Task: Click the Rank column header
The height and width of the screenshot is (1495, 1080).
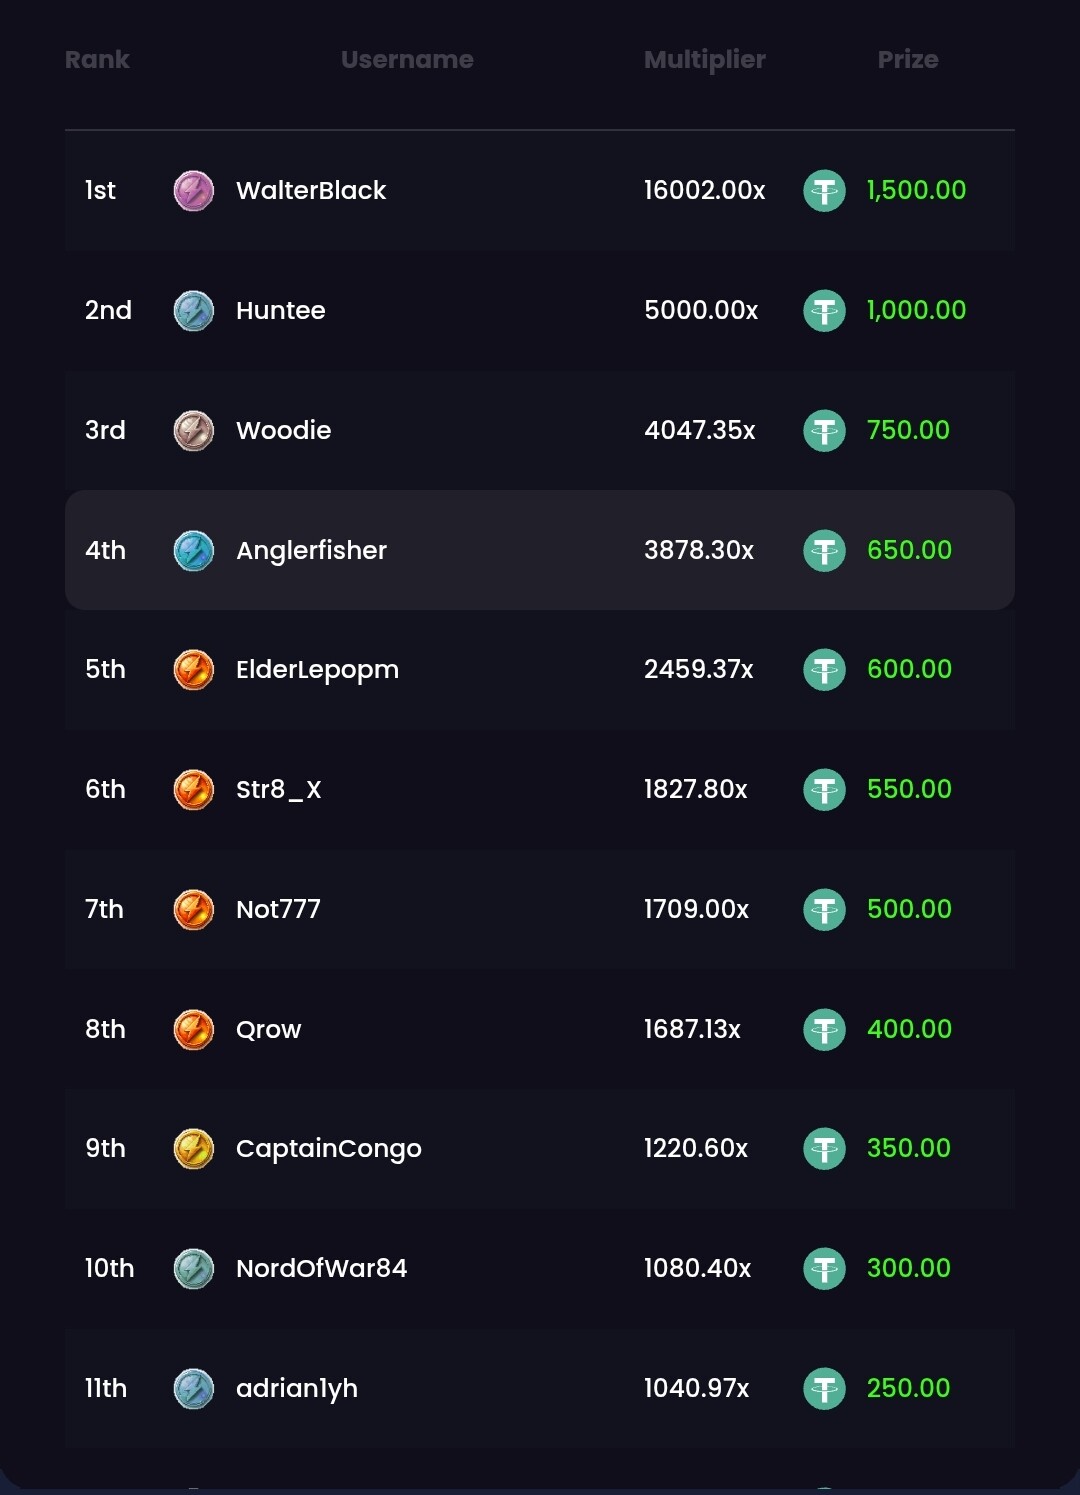Action: click(97, 59)
